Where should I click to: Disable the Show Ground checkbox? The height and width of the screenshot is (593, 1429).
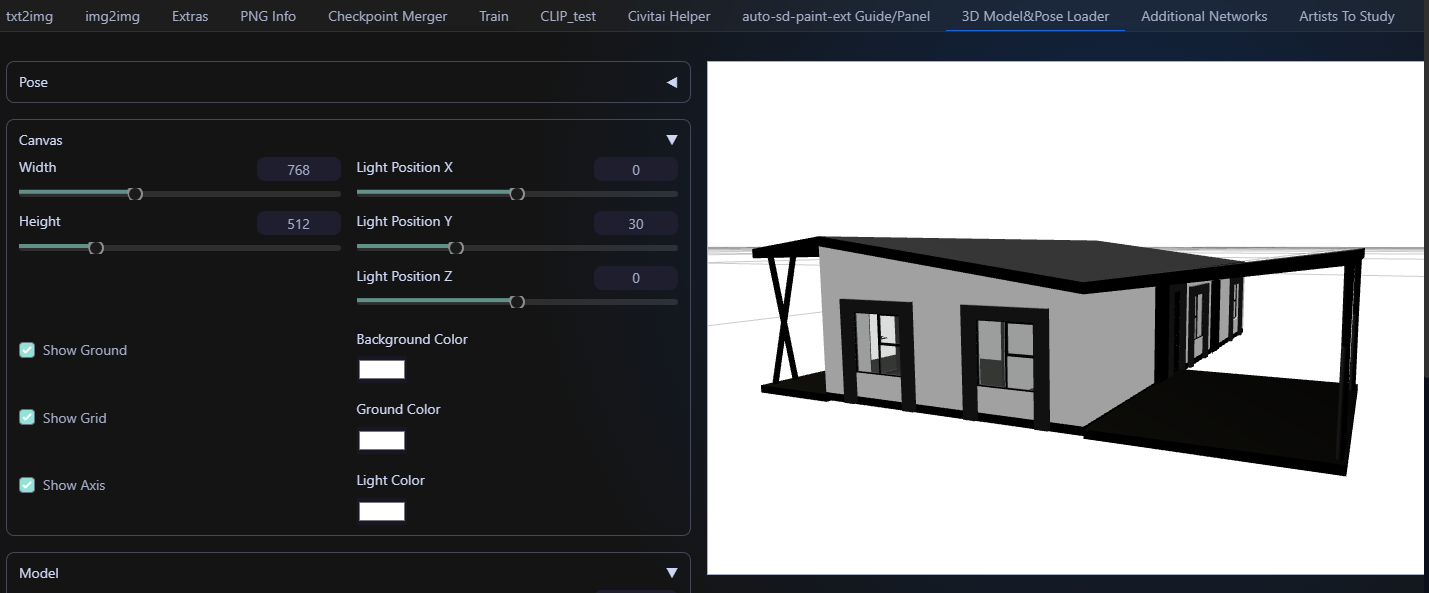(26, 349)
